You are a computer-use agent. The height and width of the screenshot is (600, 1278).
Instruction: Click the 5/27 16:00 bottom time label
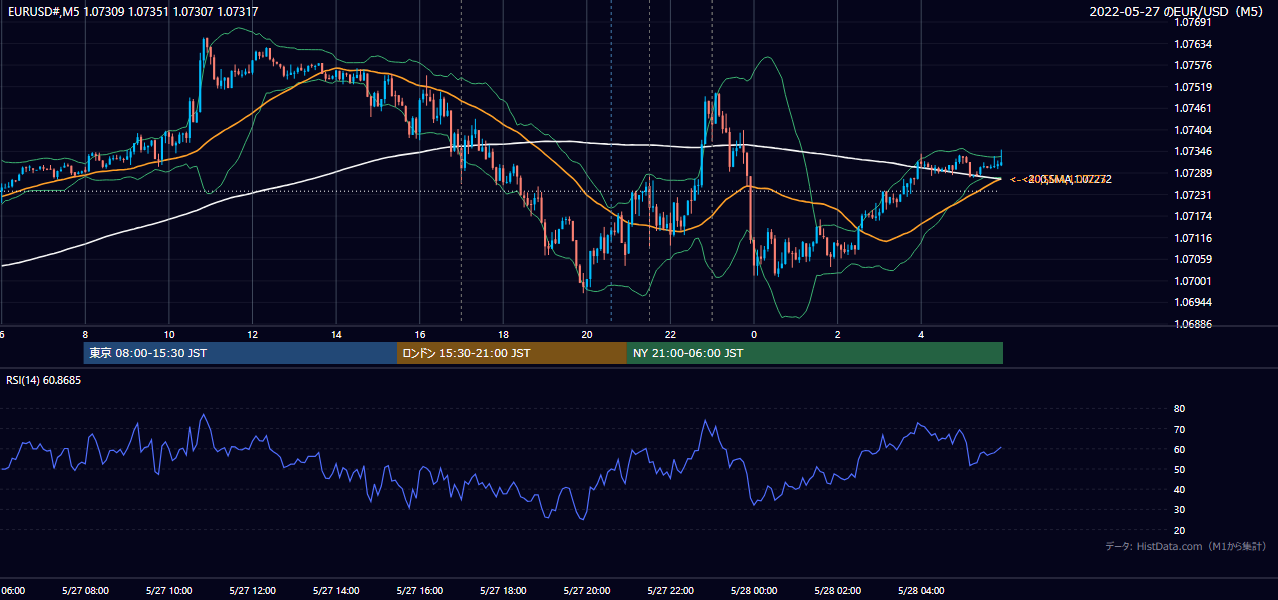pyautogui.click(x=420, y=591)
